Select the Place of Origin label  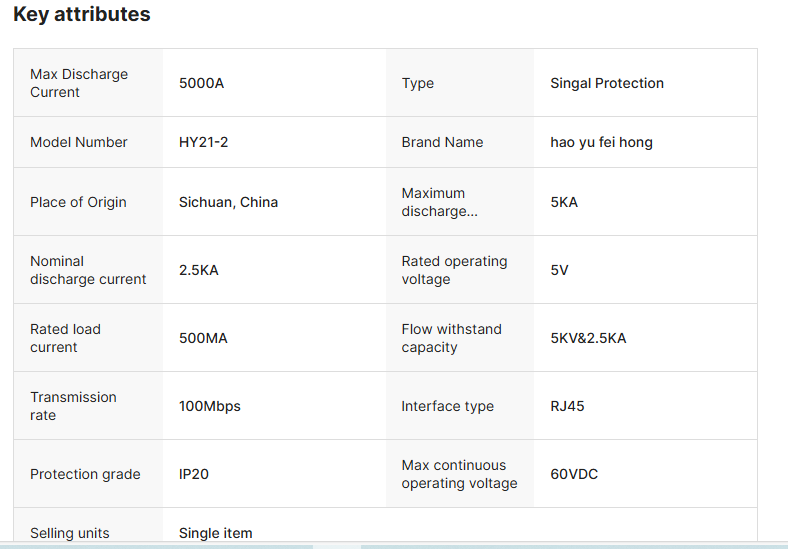(78, 202)
